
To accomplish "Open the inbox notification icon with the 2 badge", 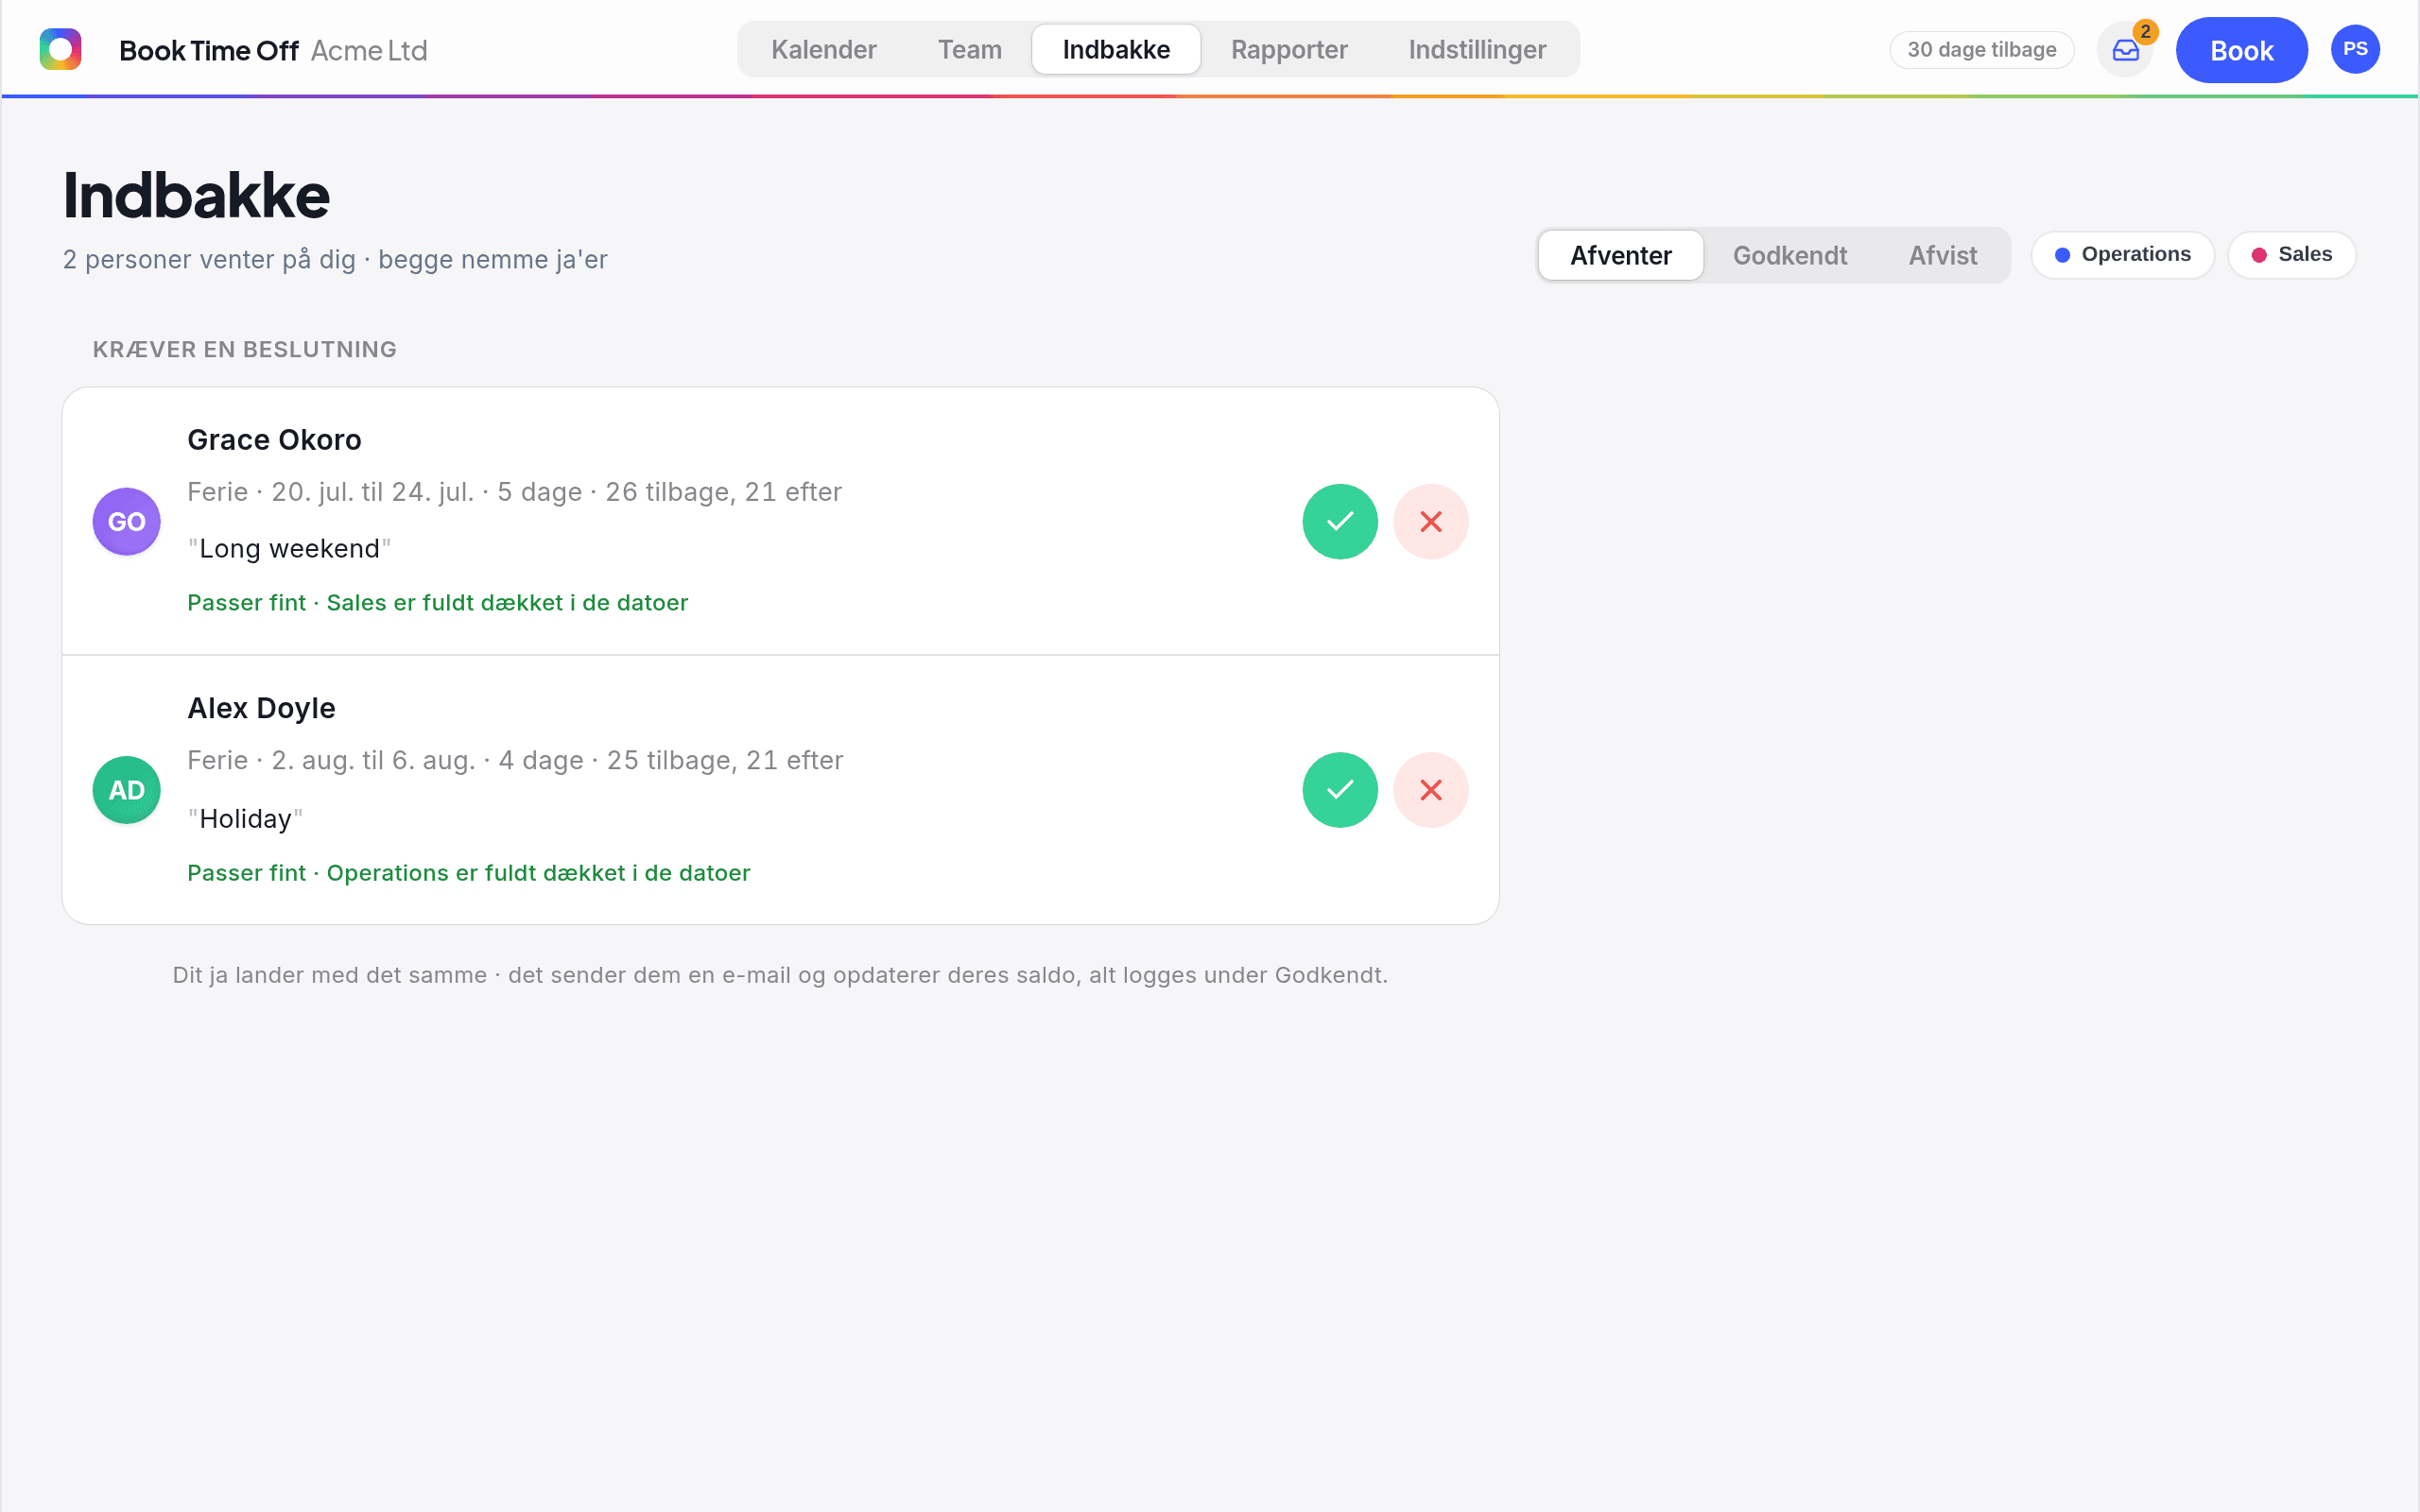I will (x=2126, y=50).
